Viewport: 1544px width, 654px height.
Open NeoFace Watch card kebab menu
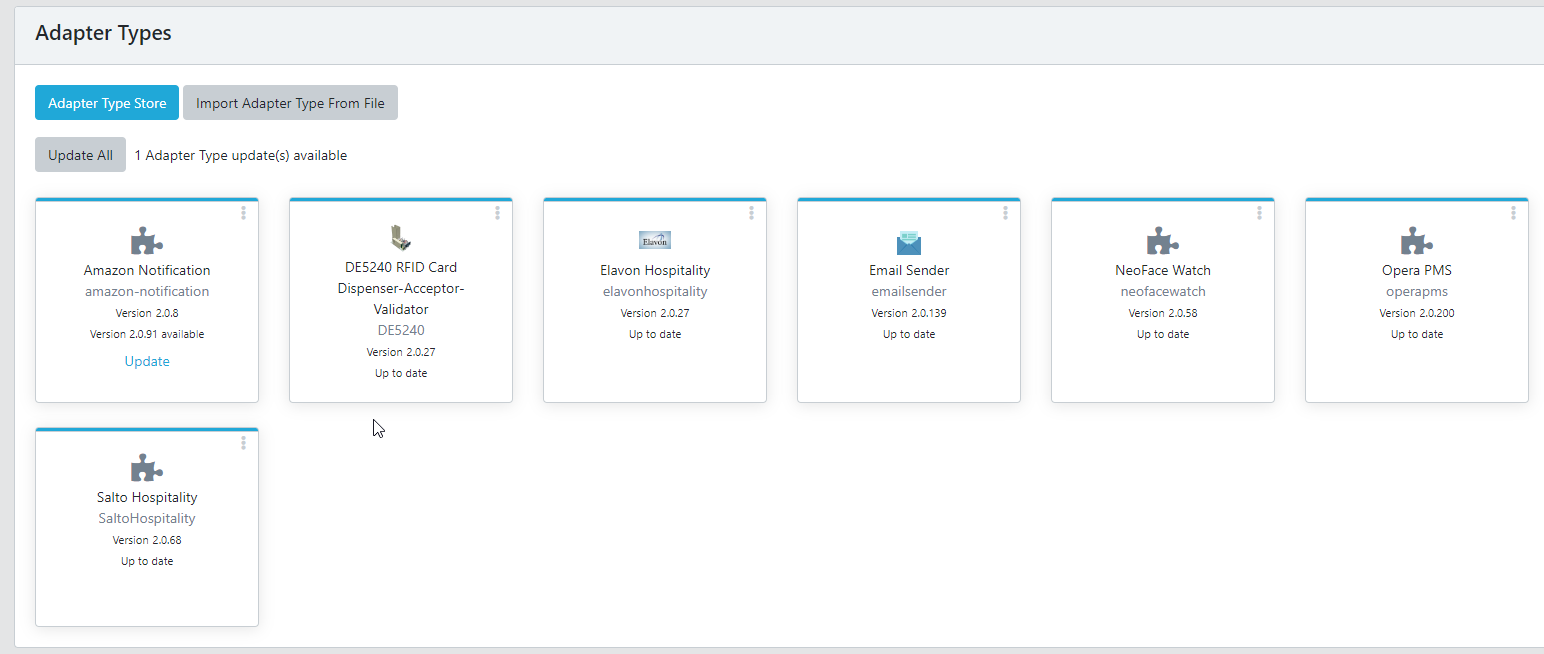1260,213
